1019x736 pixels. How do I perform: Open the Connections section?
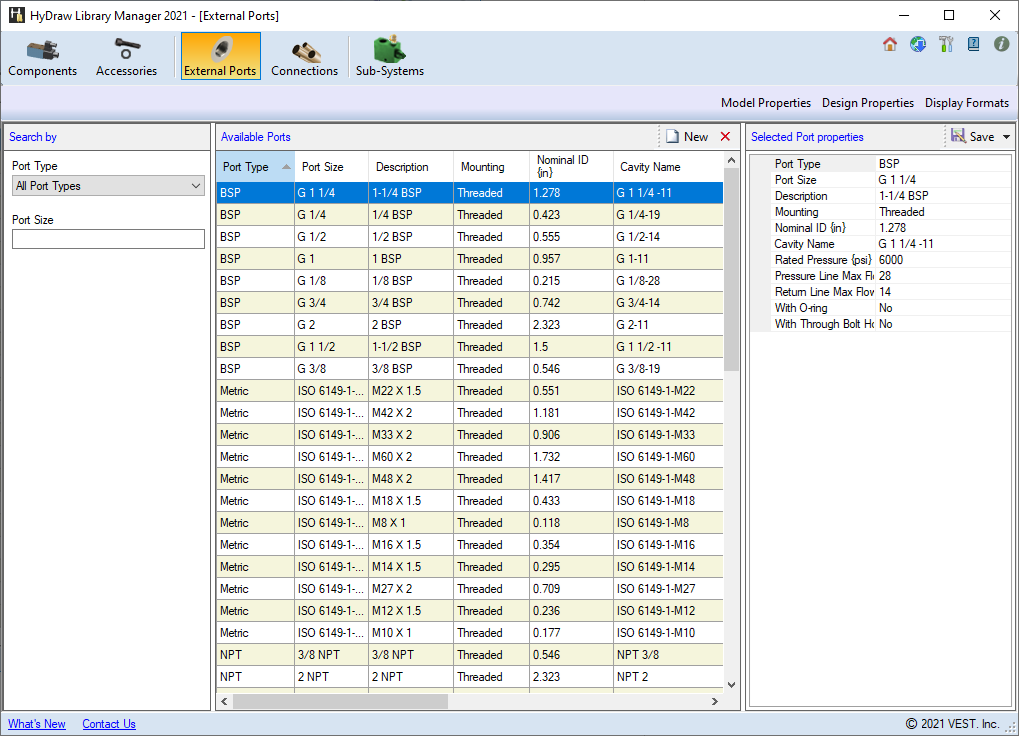[x=304, y=57]
